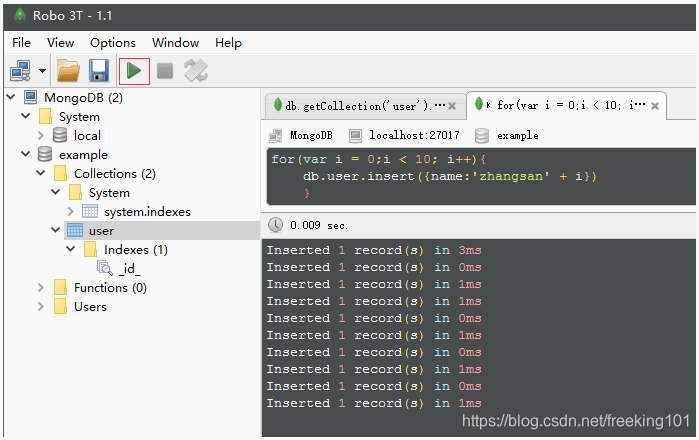Viewport: 699px width, 440px height.
Task: Click the localhost:27017 host icon
Action: [x=355, y=135]
